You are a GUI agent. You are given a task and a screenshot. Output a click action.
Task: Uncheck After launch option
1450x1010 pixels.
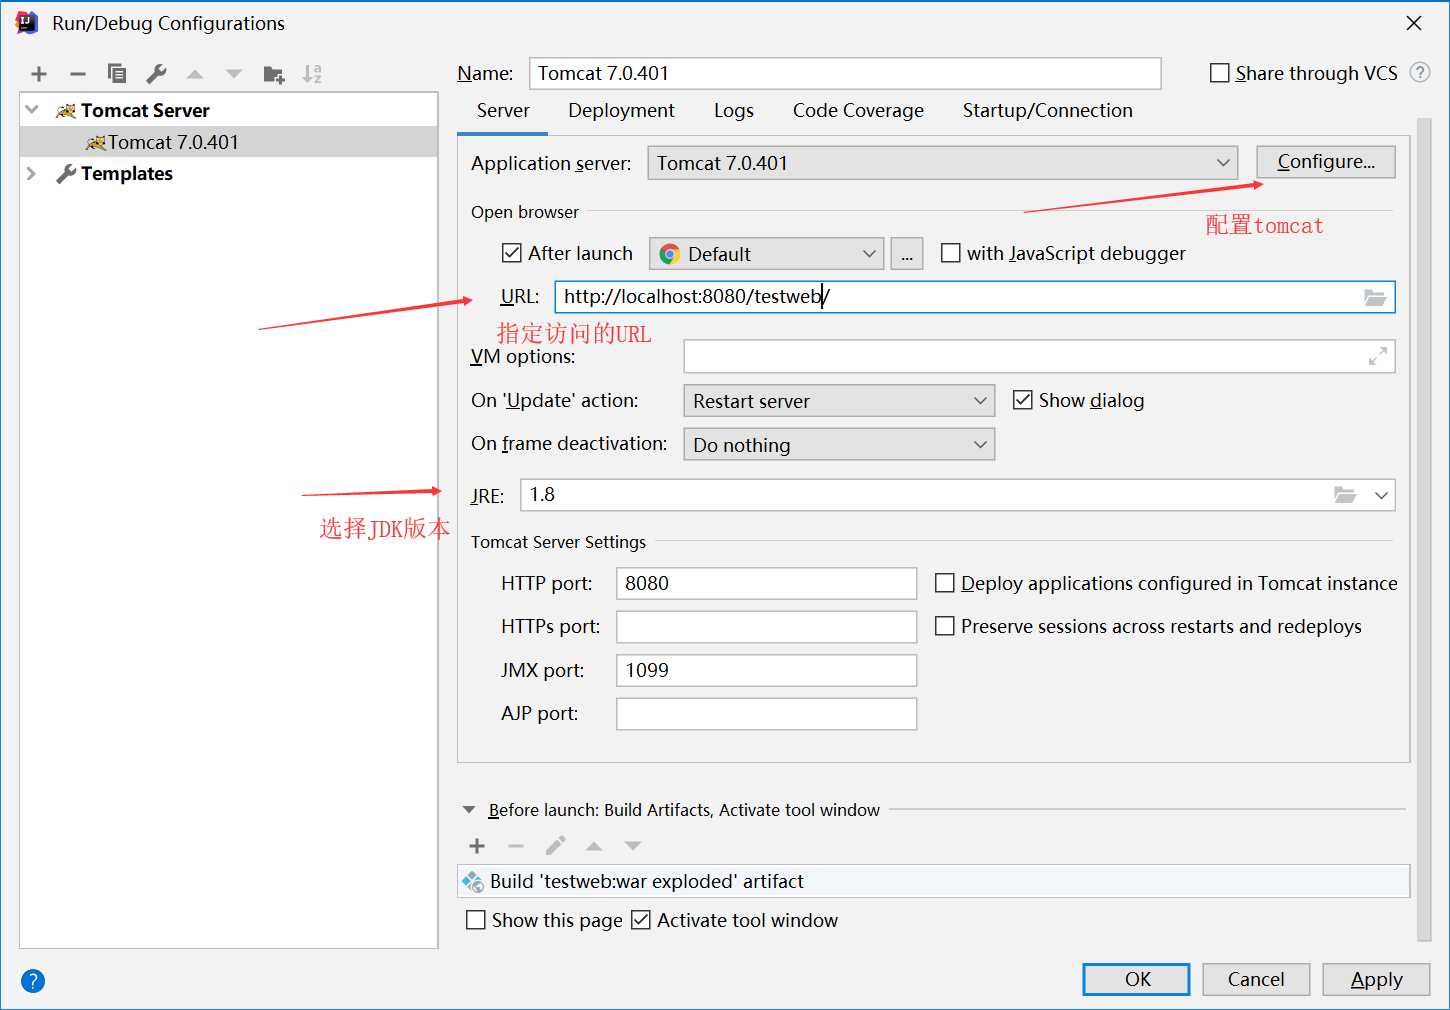click(x=512, y=253)
